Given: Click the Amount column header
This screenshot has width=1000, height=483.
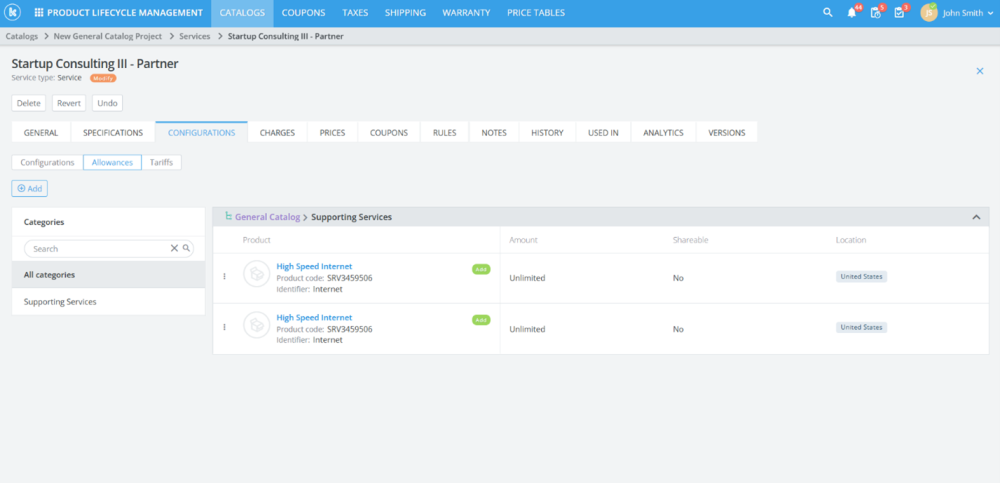Looking at the screenshot, I should pos(523,240).
